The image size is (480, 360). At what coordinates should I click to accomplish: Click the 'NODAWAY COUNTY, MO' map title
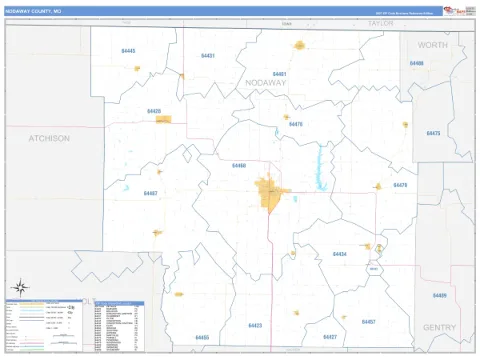coord(33,11)
